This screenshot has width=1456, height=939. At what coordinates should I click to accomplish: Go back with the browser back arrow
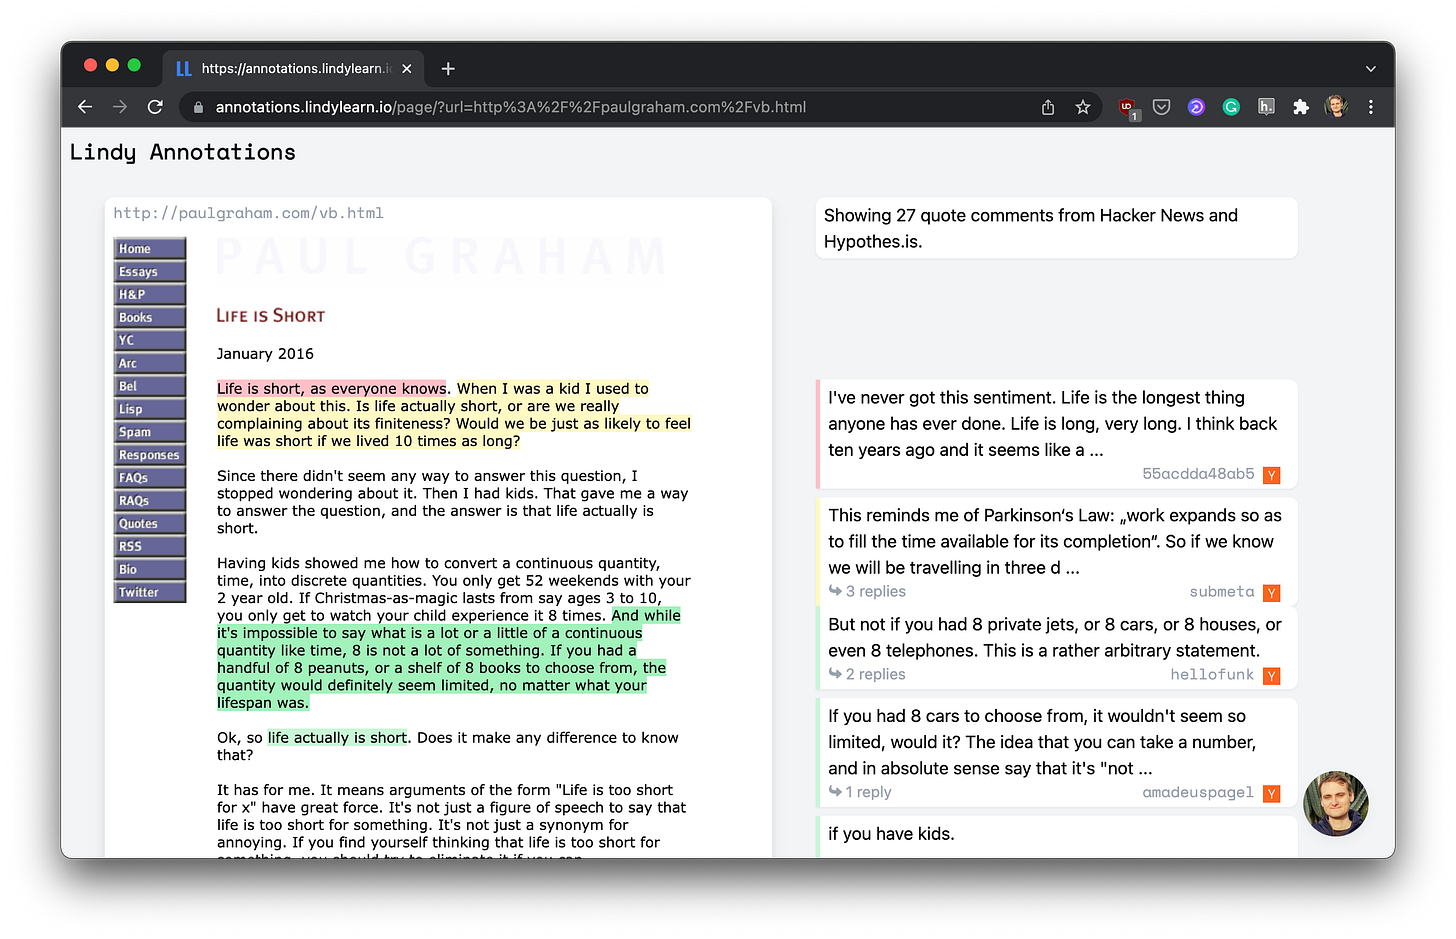point(85,107)
